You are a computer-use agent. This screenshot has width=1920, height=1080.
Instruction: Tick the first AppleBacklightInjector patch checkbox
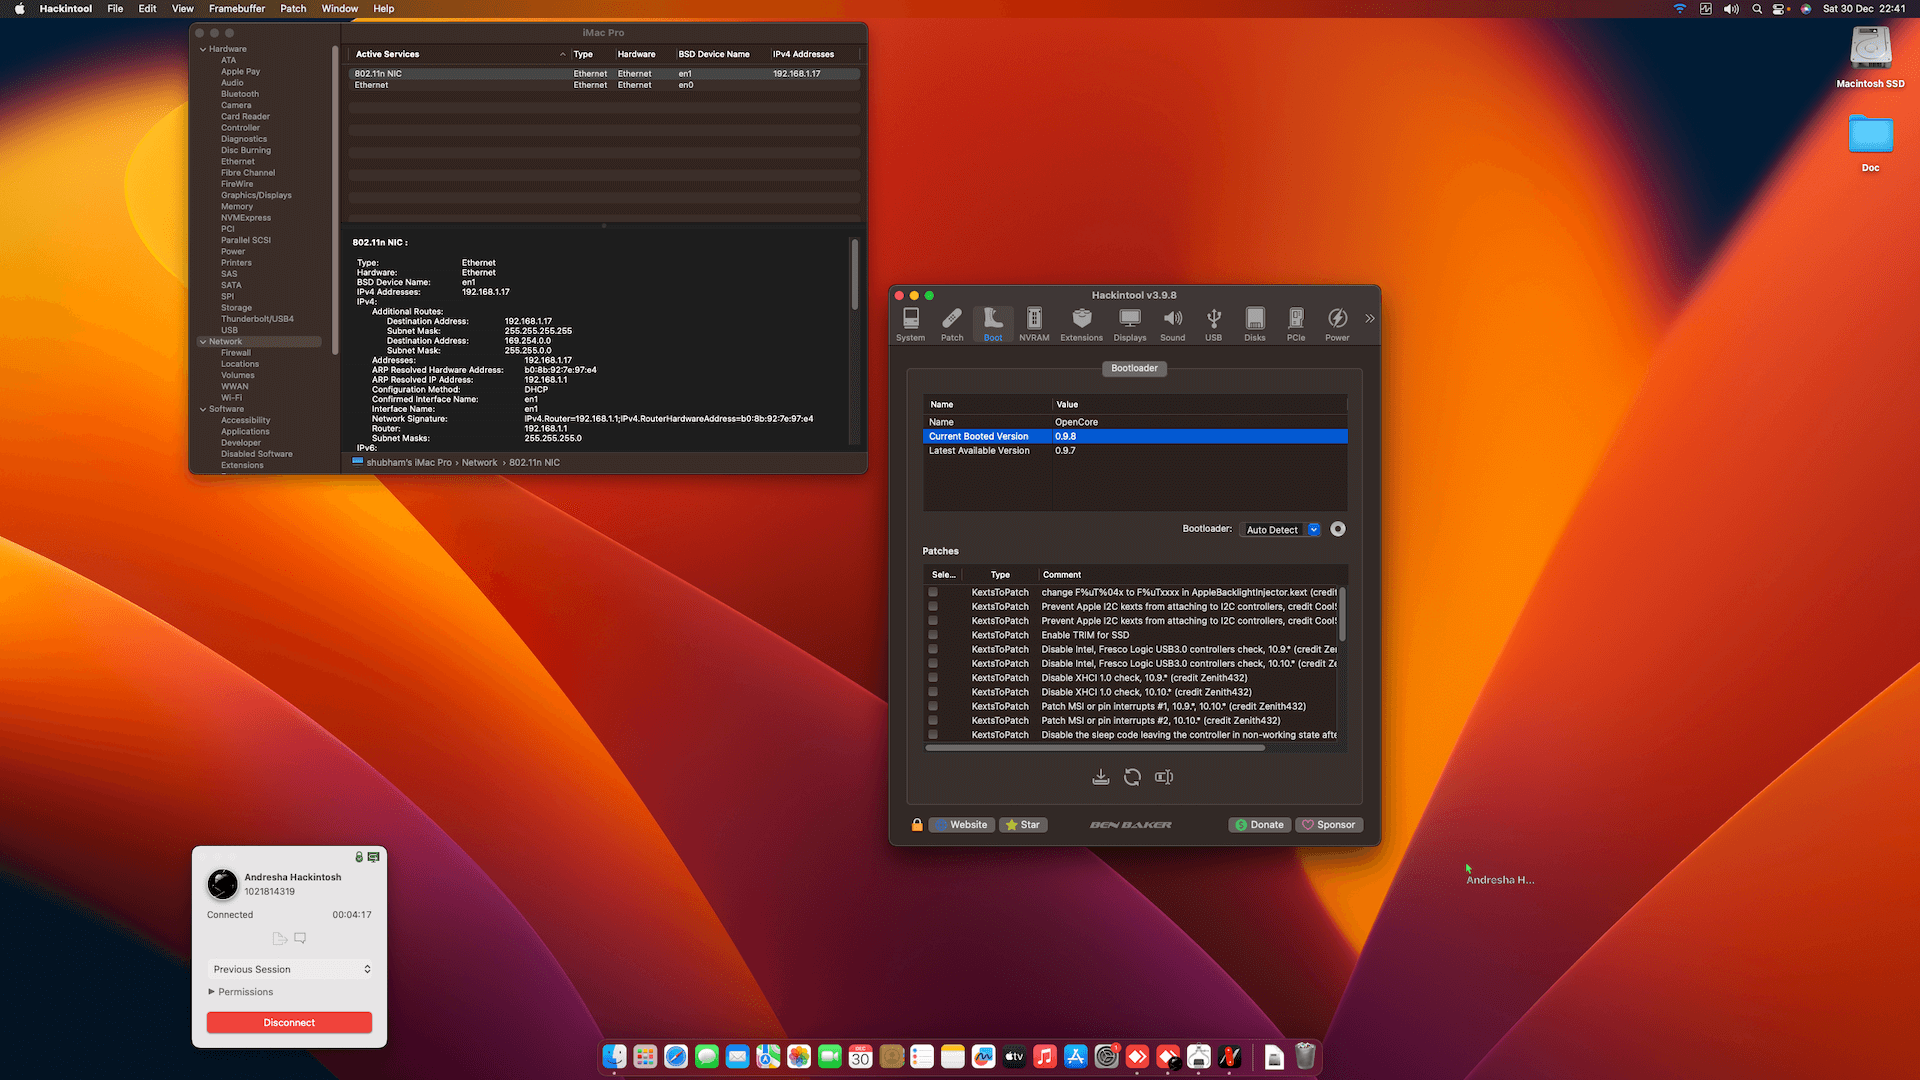coord(933,592)
